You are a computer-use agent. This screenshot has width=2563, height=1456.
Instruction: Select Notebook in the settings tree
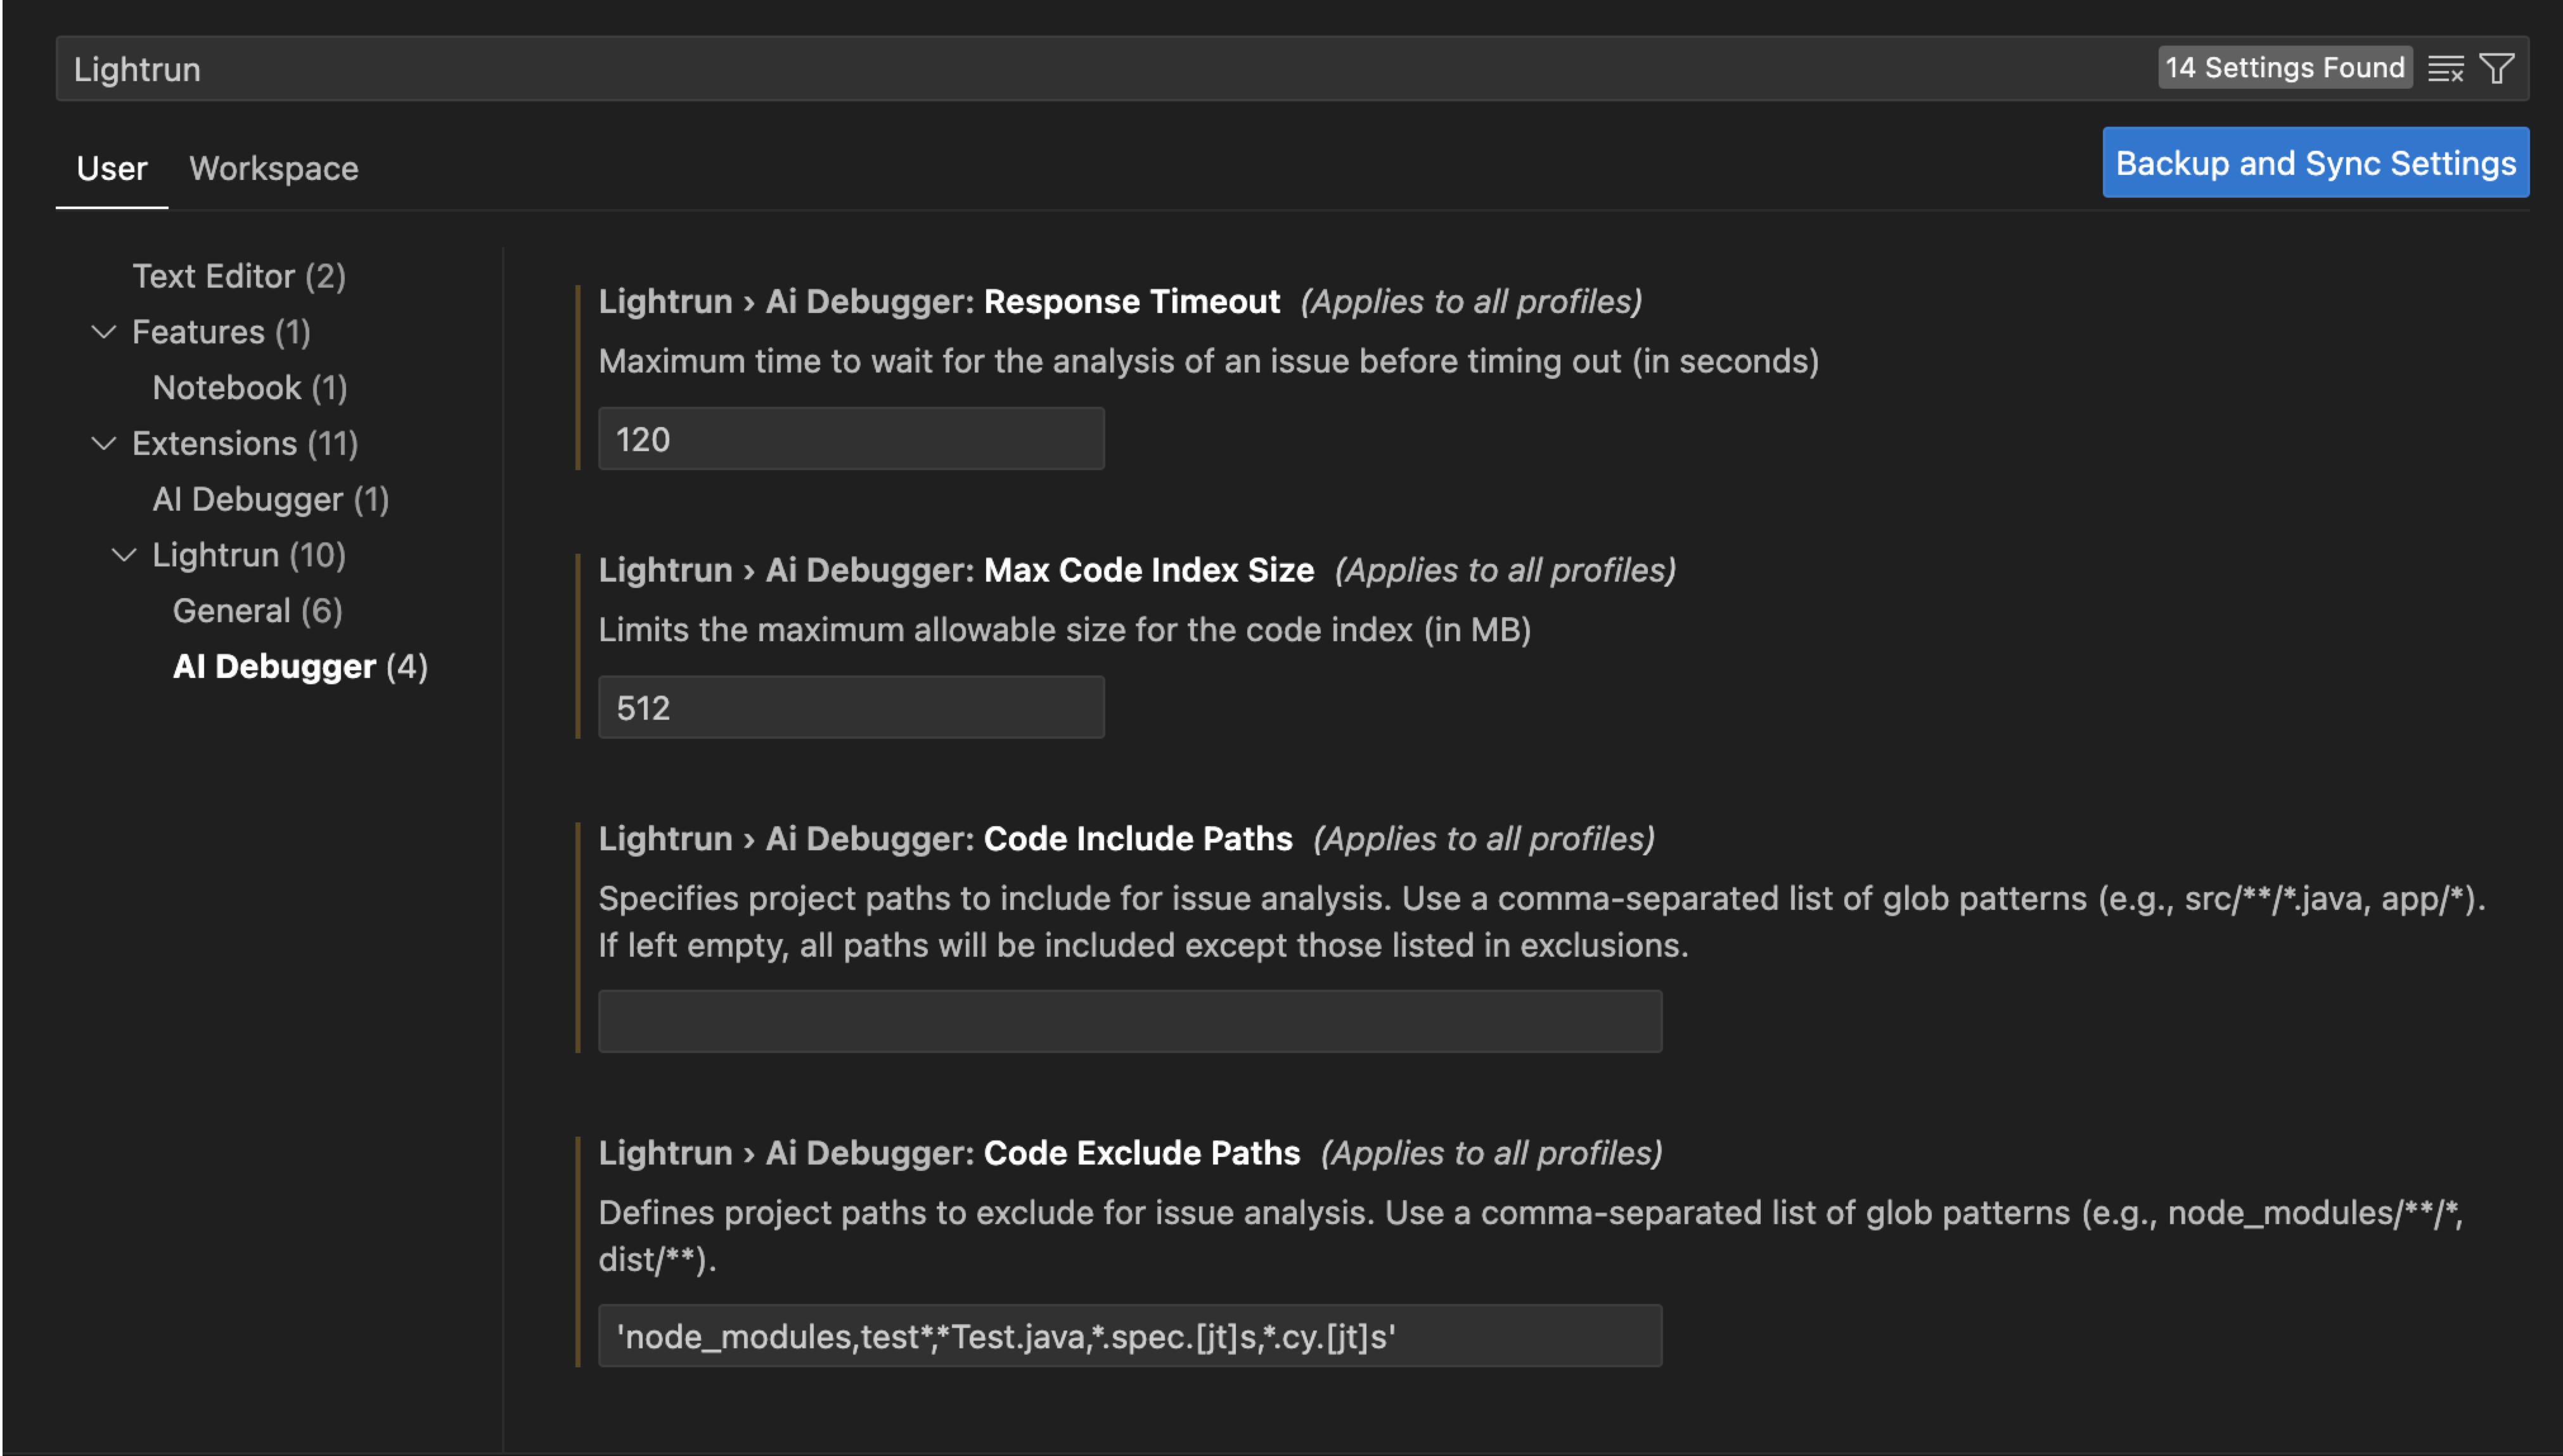(x=249, y=388)
